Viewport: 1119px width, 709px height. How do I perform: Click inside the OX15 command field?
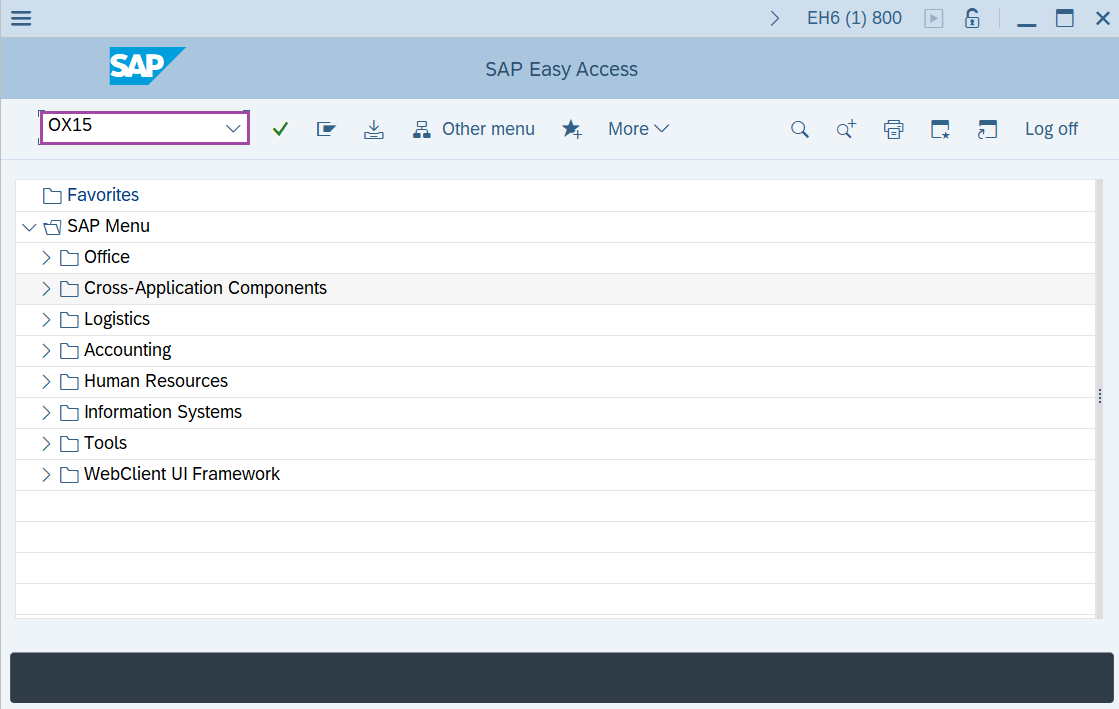(x=130, y=128)
